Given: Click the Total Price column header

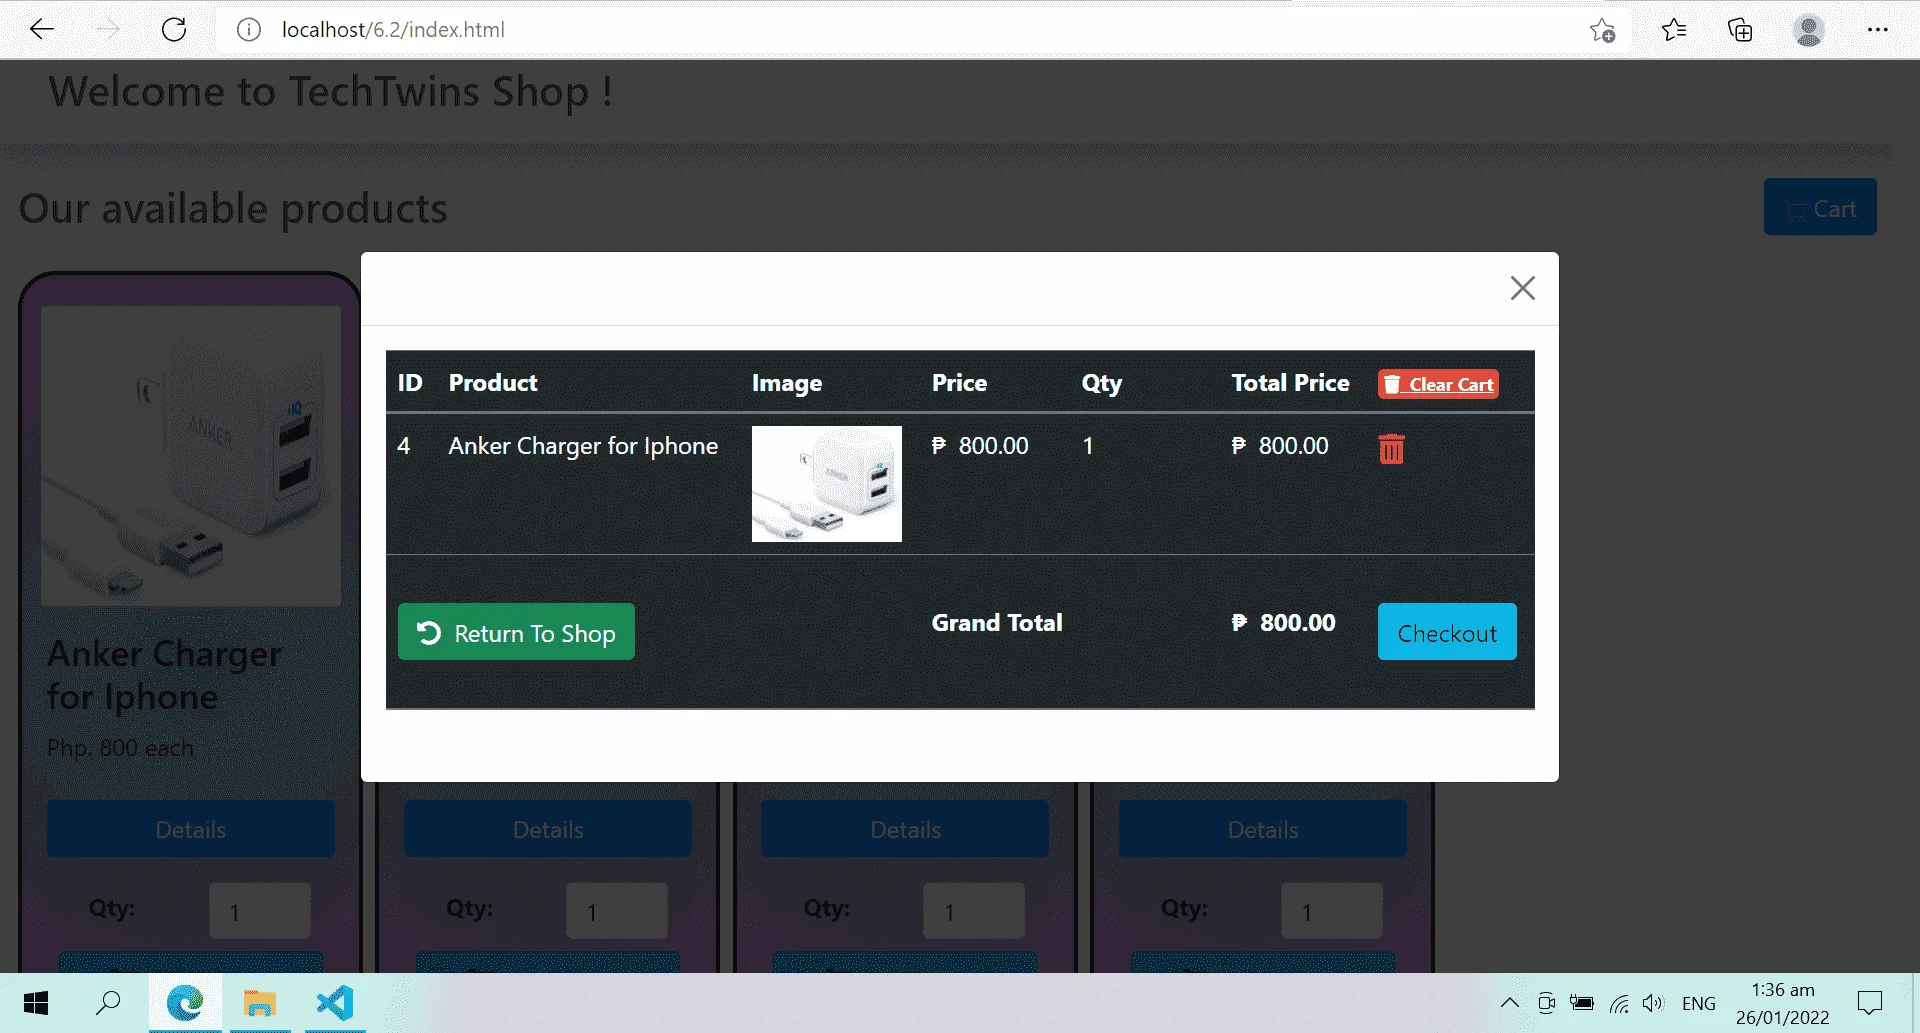Looking at the screenshot, I should tap(1290, 383).
